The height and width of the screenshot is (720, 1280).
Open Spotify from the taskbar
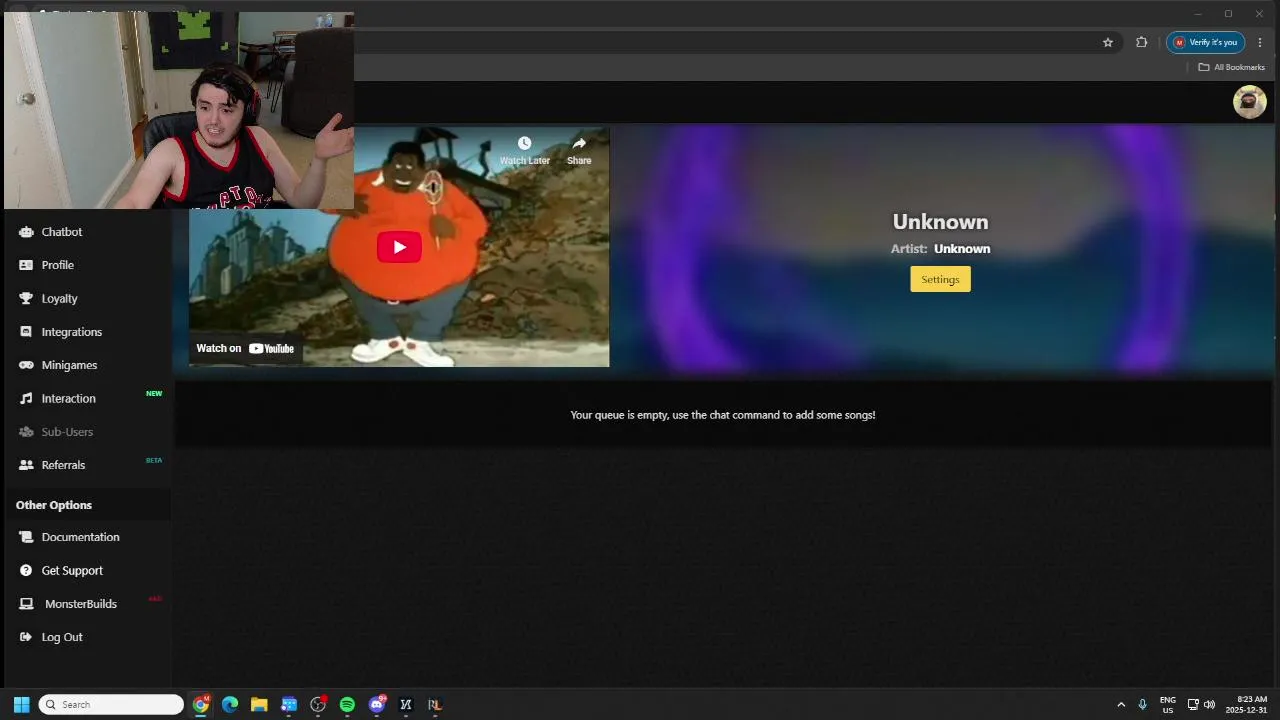pos(347,705)
